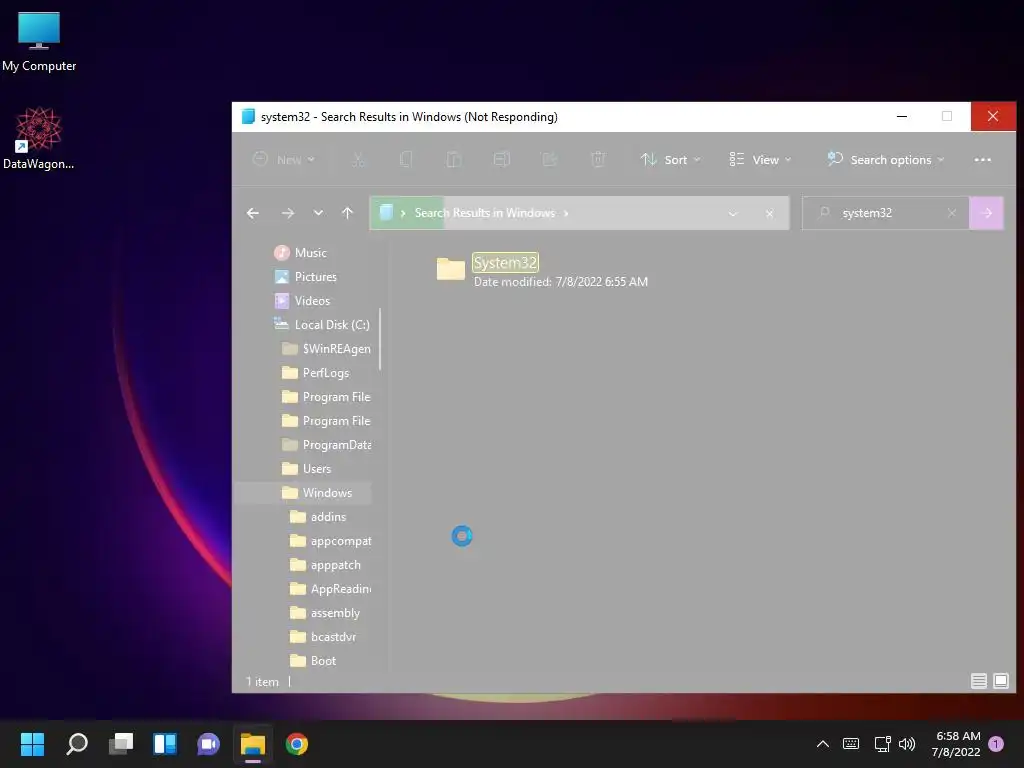Go back with the left arrow

[253, 213]
